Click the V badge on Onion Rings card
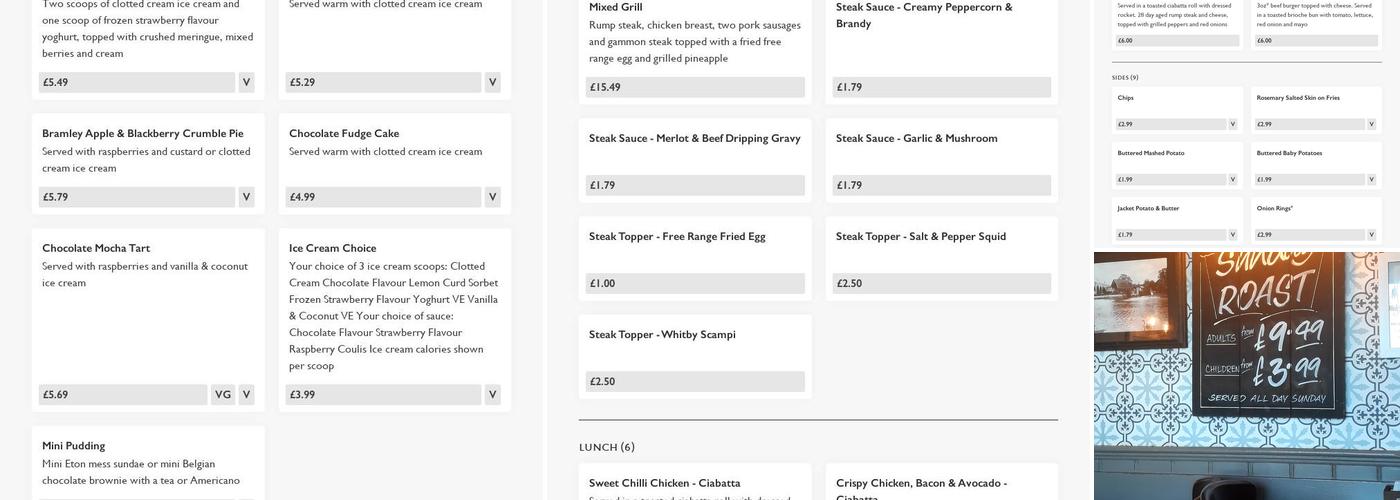 coord(1371,235)
